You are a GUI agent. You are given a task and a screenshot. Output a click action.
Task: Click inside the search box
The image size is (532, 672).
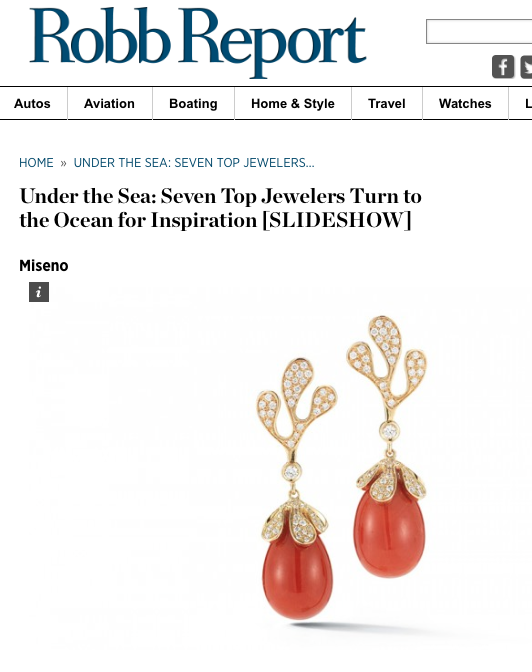click(x=479, y=31)
